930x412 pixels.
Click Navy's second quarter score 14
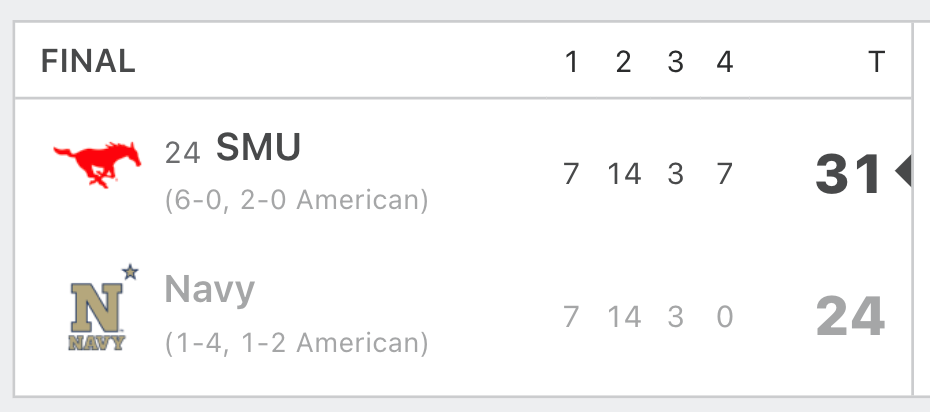click(624, 317)
